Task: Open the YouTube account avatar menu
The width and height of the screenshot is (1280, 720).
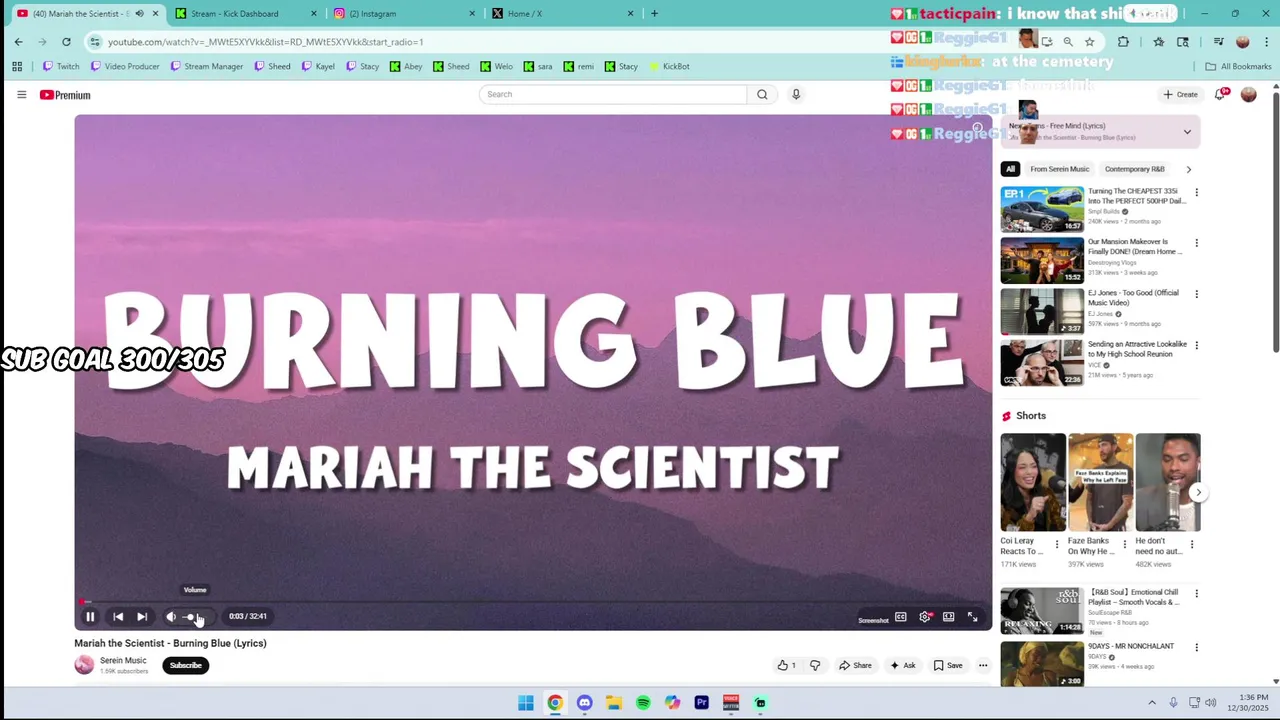Action: tap(1248, 95)
